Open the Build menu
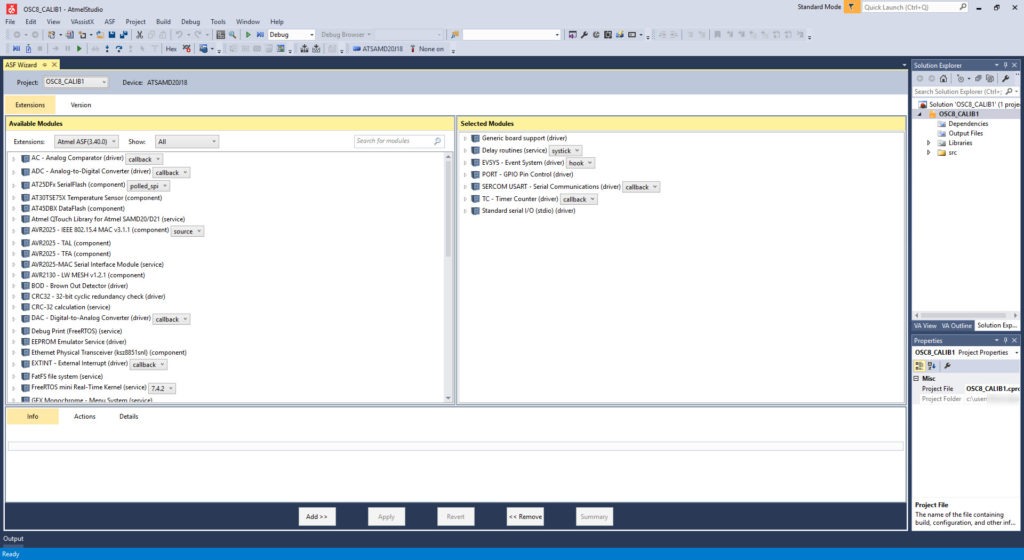Image resolution: width=1024 pixels, height=560 pixels. pyautogui.click(x=163, y=22)
